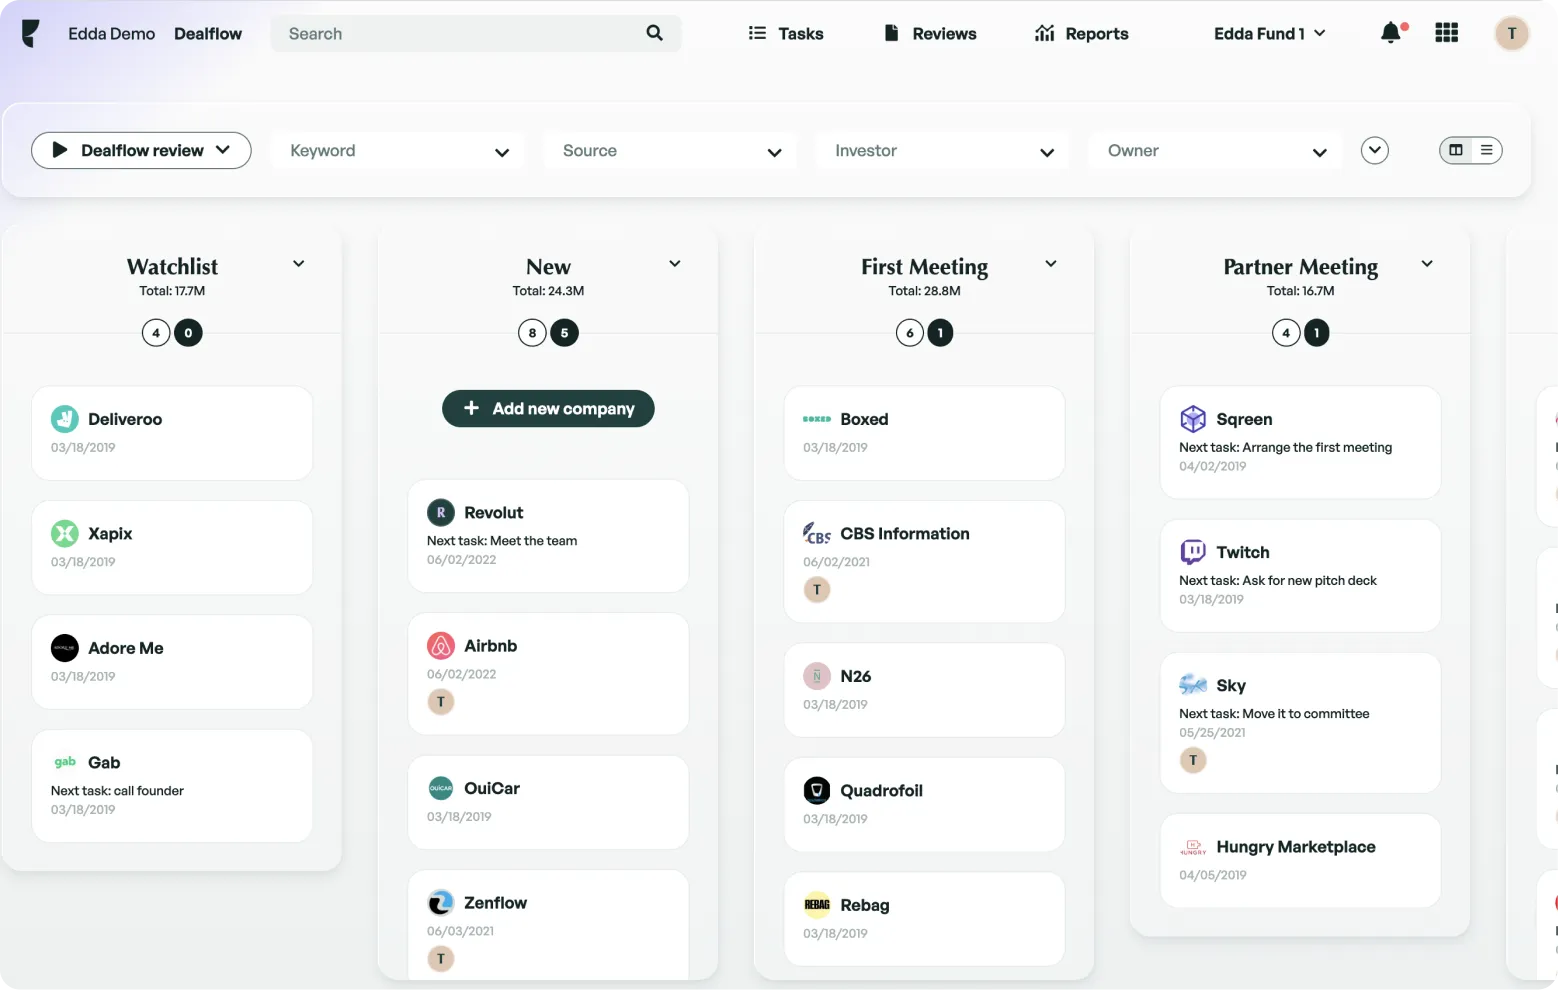Click the Edda logo icon
This screenshot has height=990, width=1558.
30,32
